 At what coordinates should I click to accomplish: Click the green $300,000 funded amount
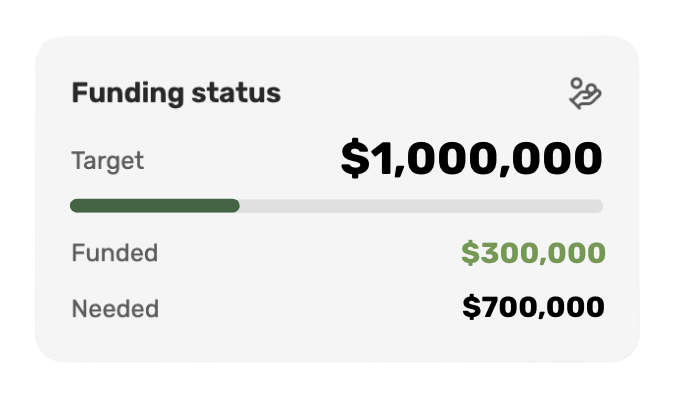(x=533, y=253)
